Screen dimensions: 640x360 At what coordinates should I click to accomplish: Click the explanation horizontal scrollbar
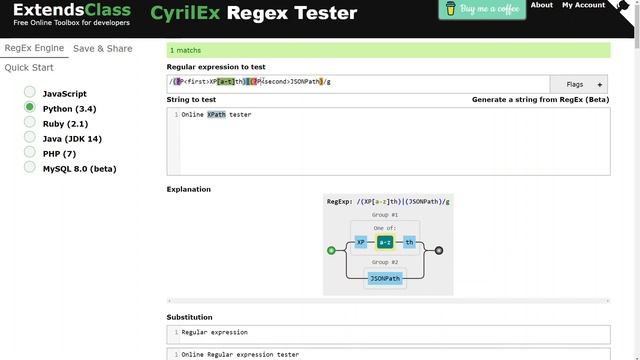[388, 301]
